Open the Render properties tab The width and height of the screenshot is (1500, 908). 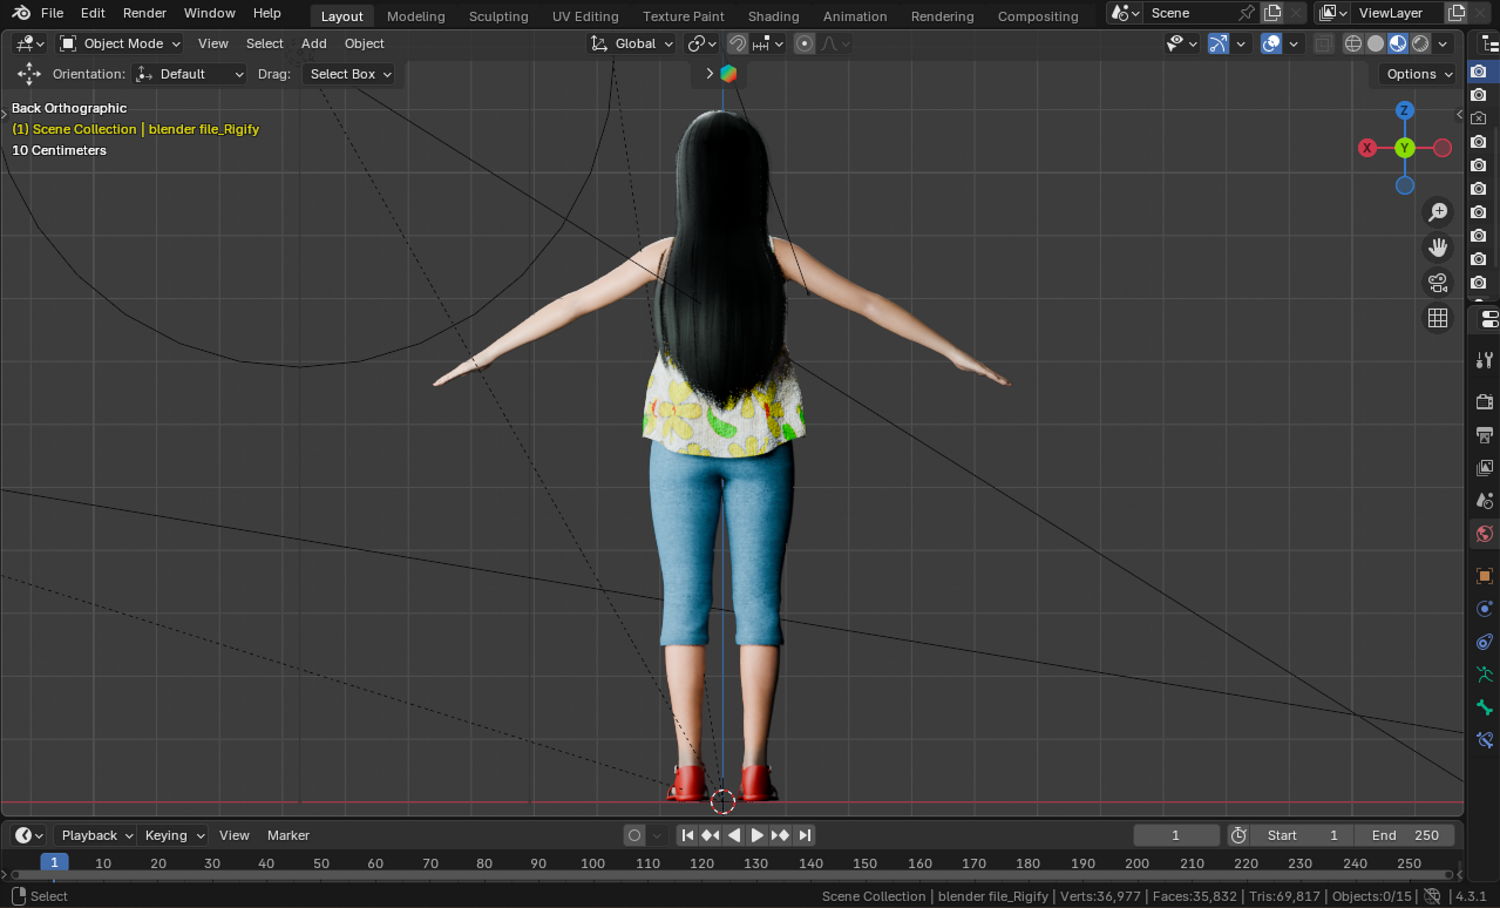click(x=1485, y=402)
